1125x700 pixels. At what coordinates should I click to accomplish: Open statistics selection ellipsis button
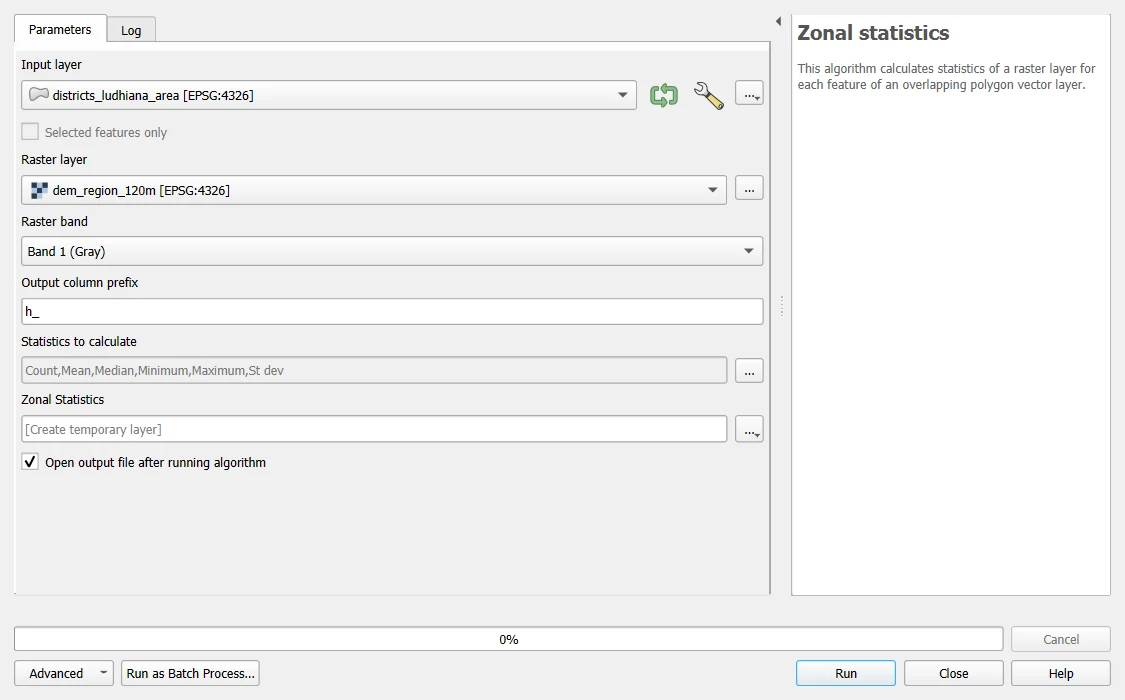tap(749, 371)
